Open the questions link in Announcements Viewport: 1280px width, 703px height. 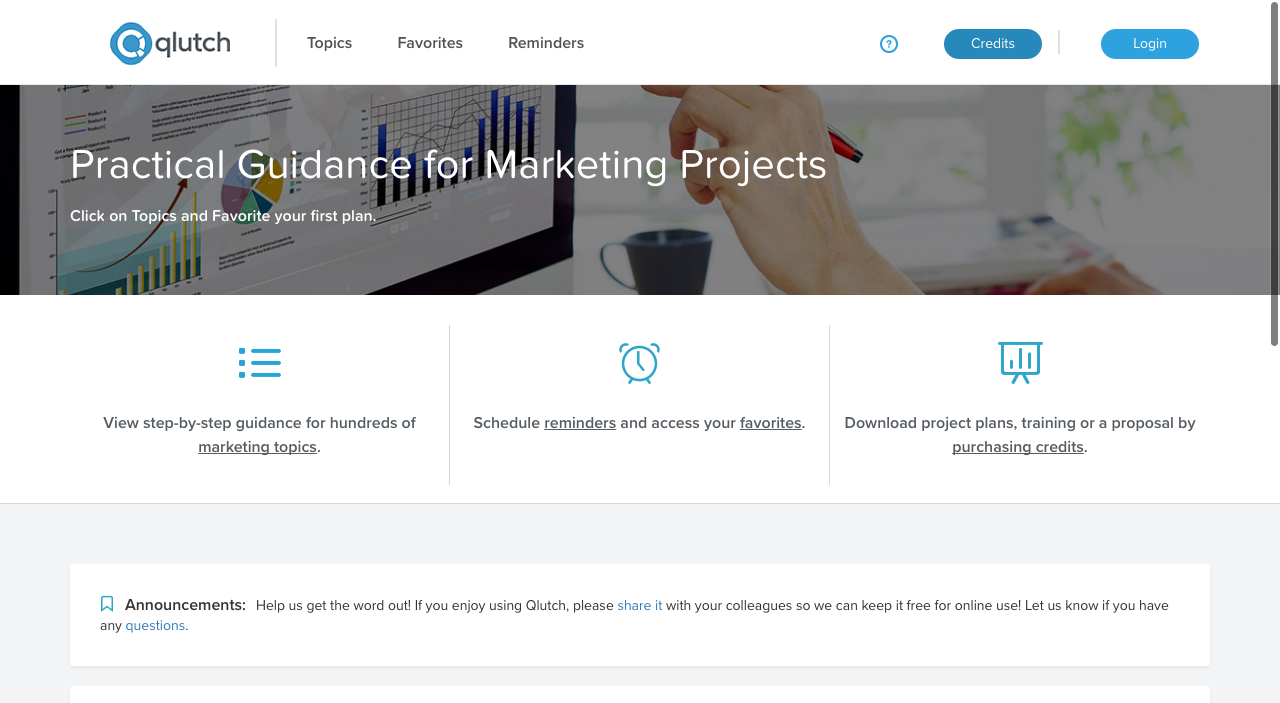tap(155, 625)
